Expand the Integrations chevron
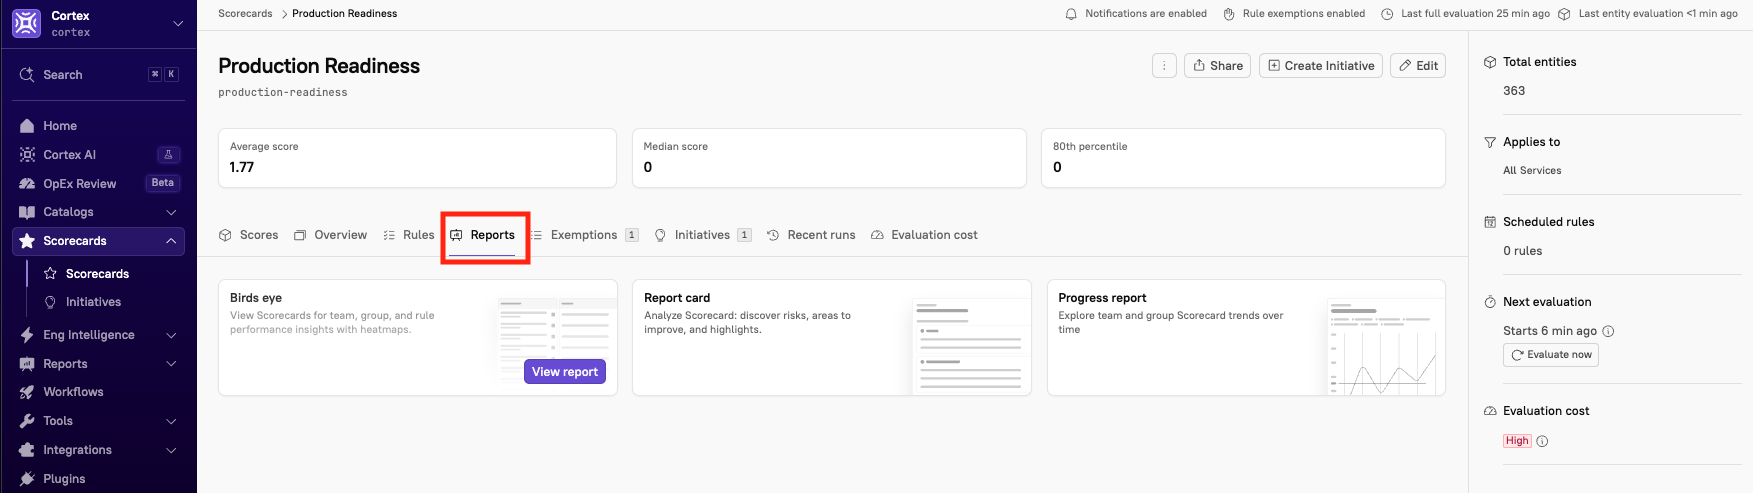This screenshot has height=493, width=1753. pyautogui.click(x=171, y=450)
